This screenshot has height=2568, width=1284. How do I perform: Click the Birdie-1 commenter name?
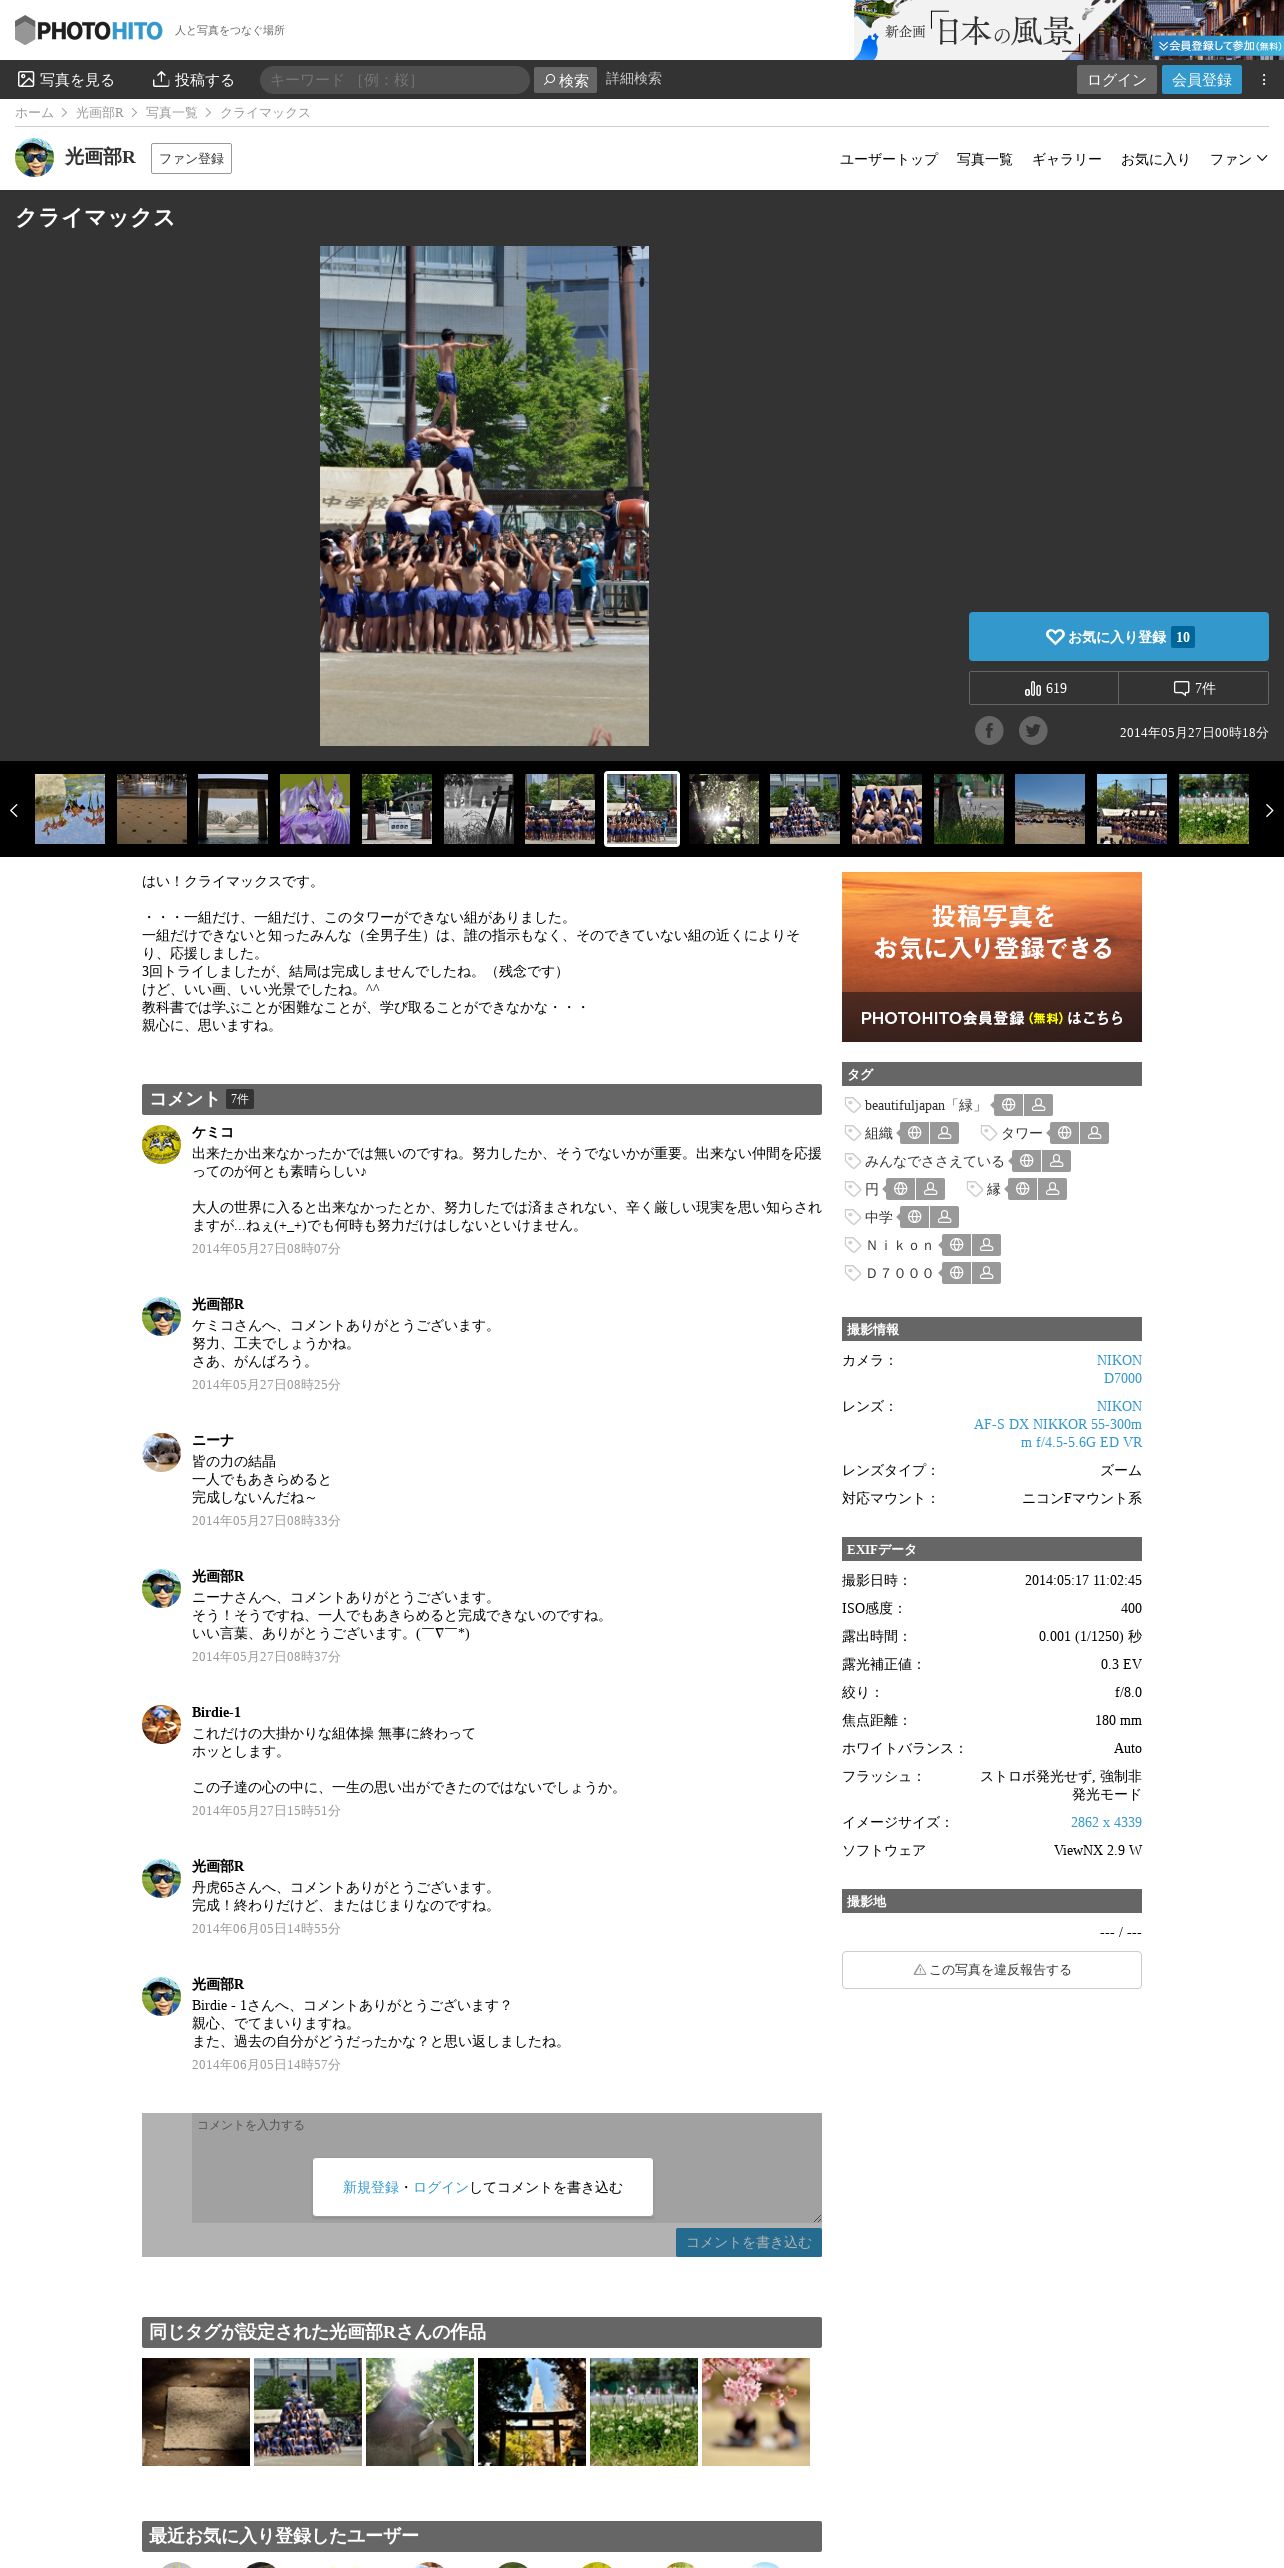point(216,1712)
